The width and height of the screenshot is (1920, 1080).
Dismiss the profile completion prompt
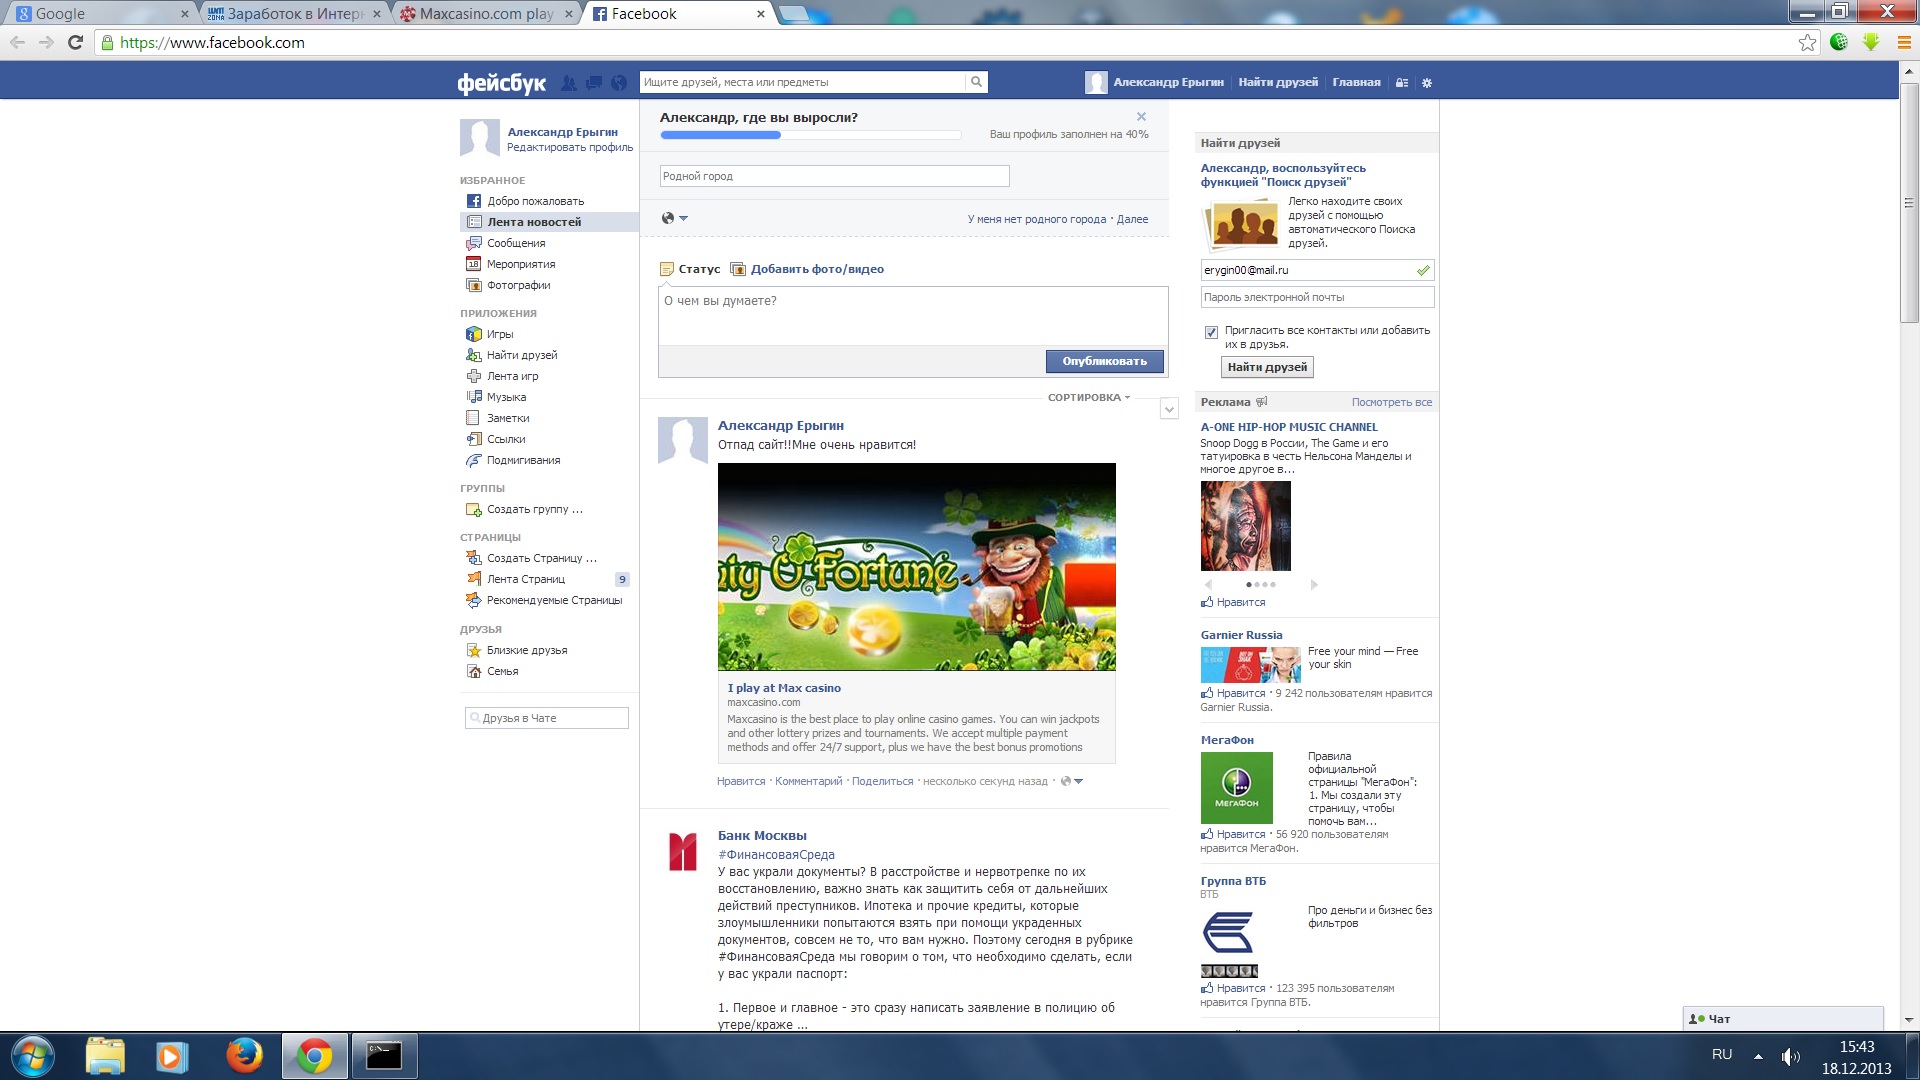click(1141, 117)
